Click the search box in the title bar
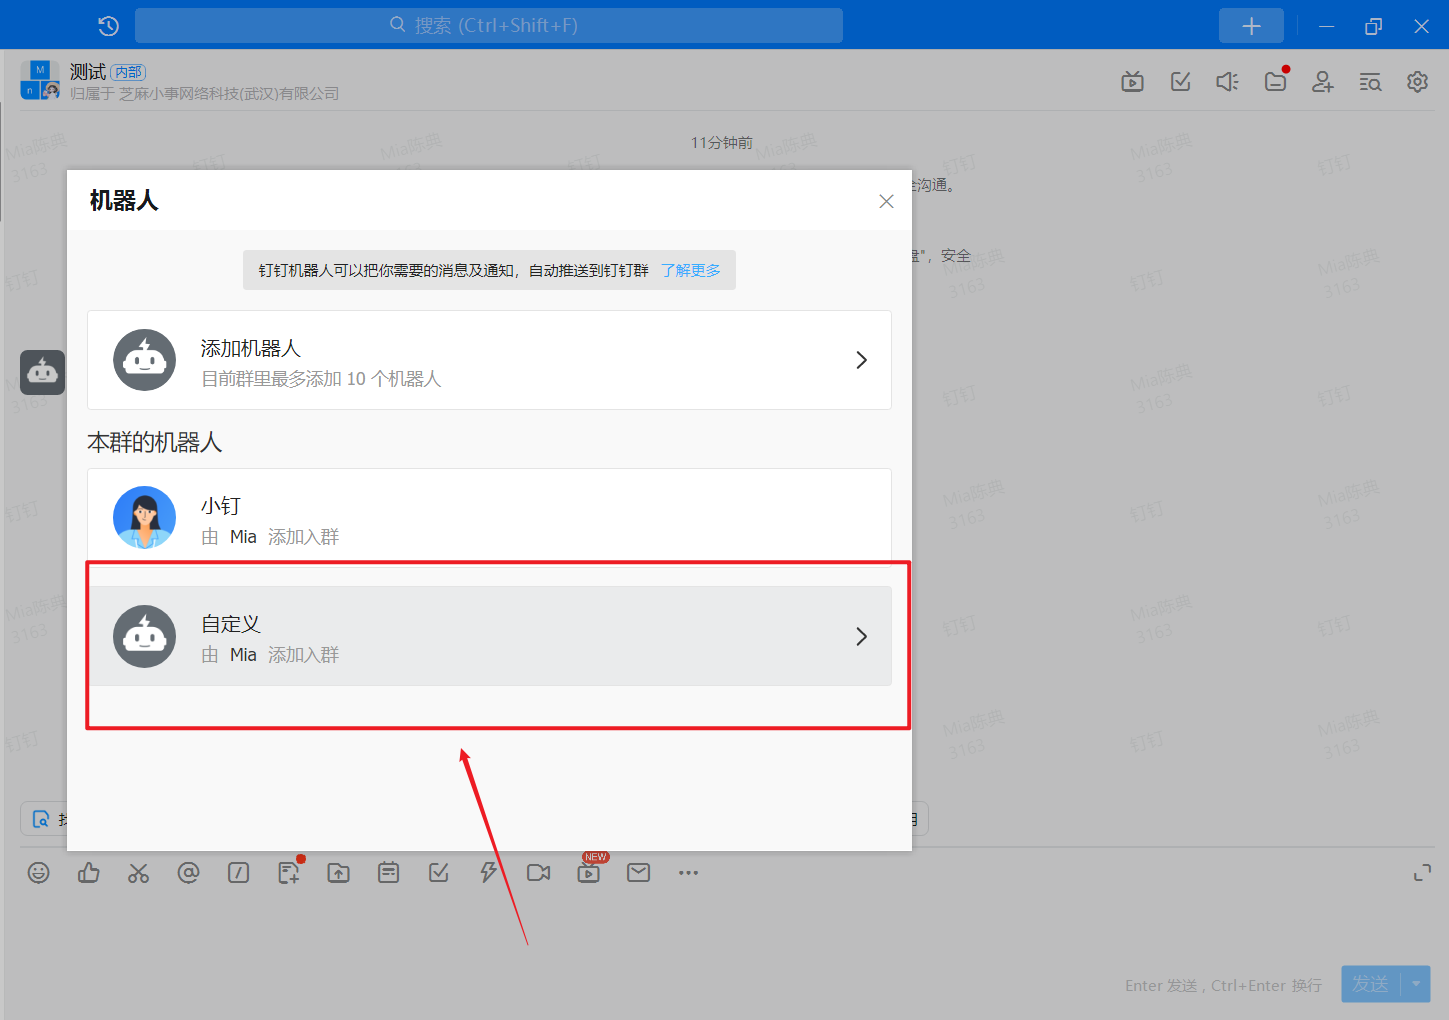Screen dimensions: 1449x1020 [x=489, y=25]
